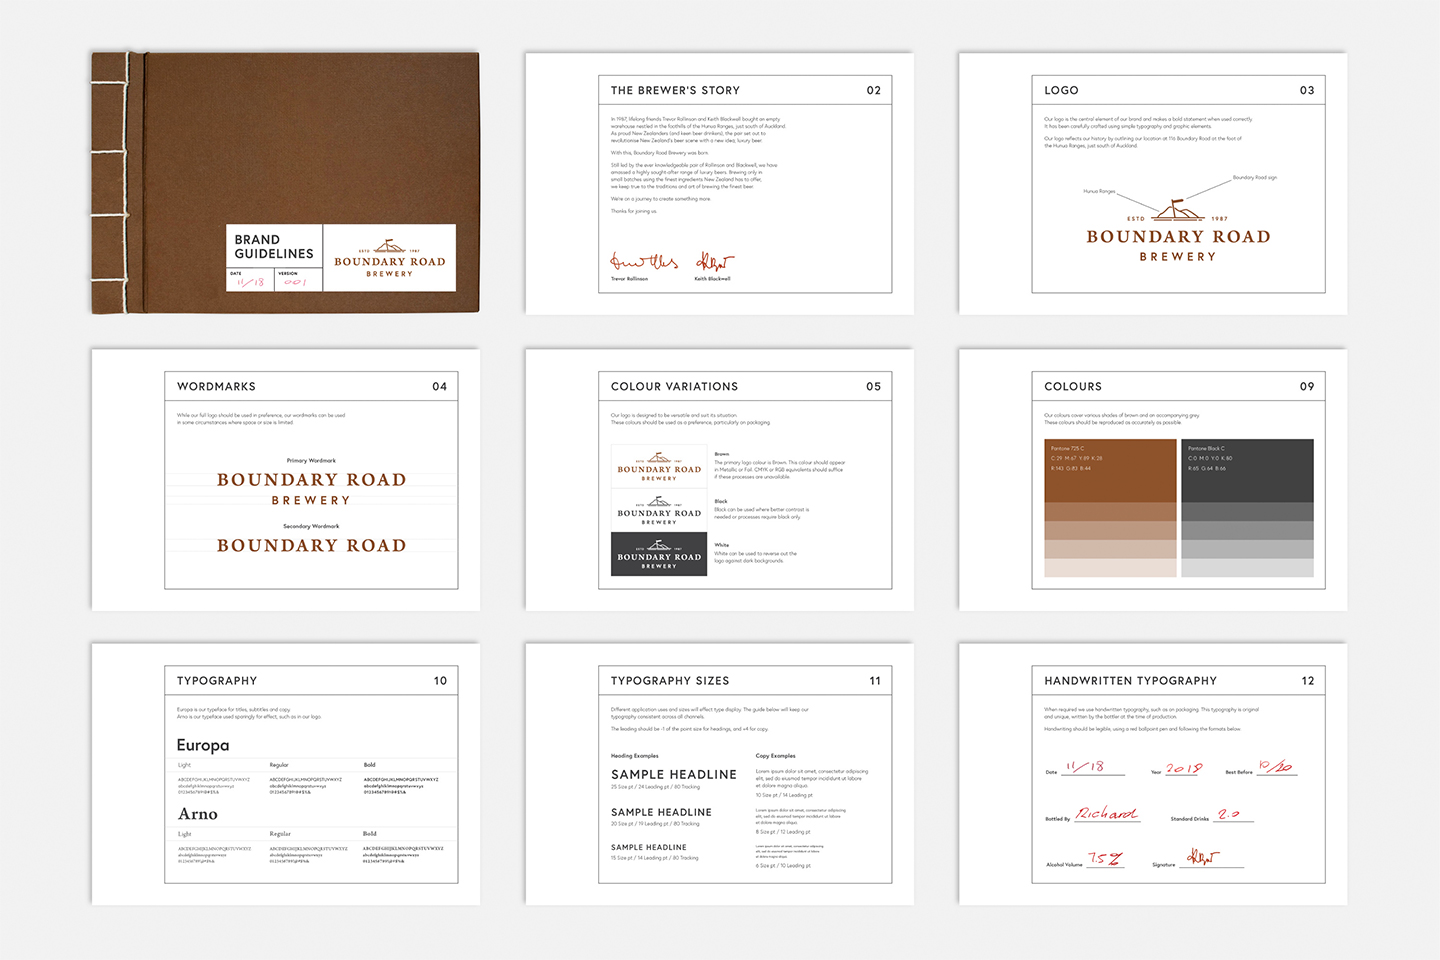Select the Primary Wordmark with Brewery subtitle

pyautogui.click(x=311, y=487)
